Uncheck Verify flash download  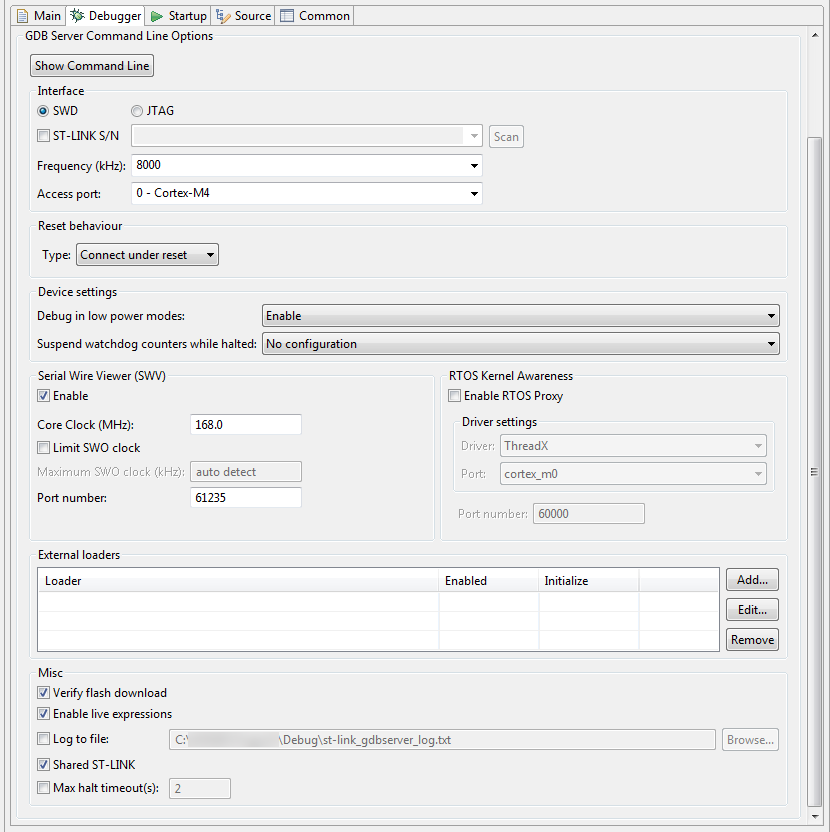click(43, 692)
